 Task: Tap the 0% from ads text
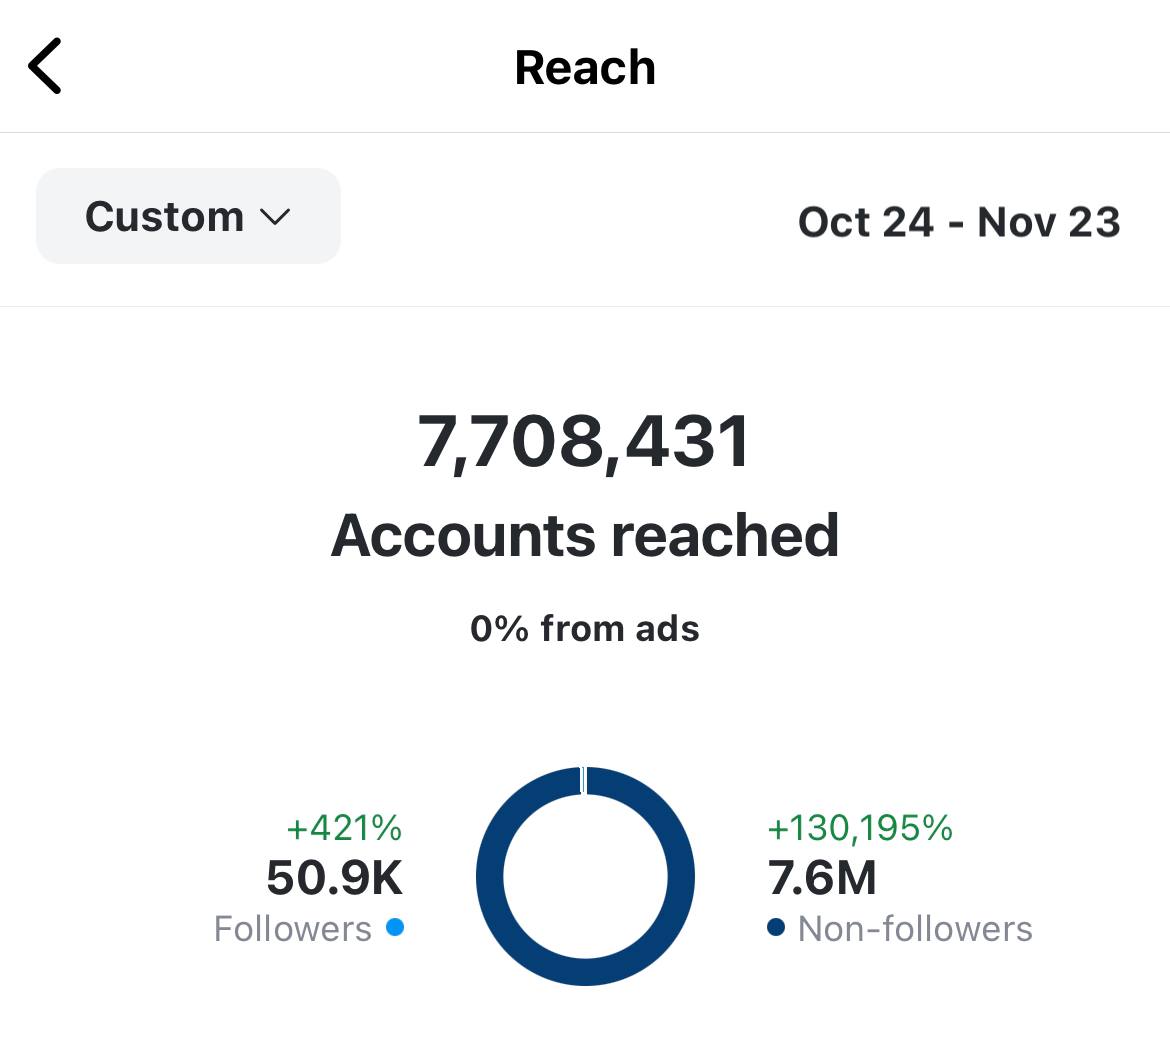click(585, 629)
